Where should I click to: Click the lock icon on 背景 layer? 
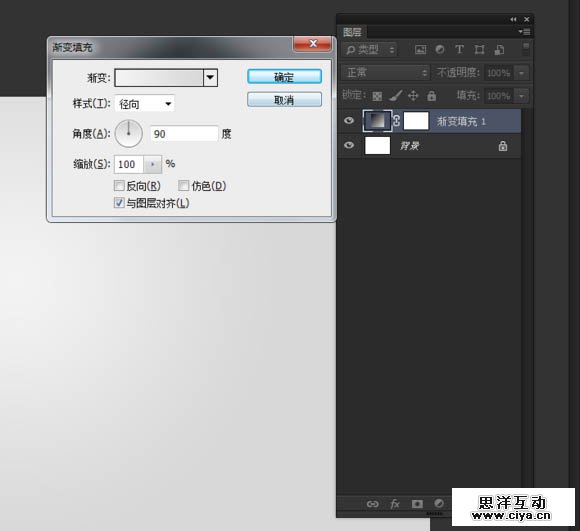pos(503,146)
